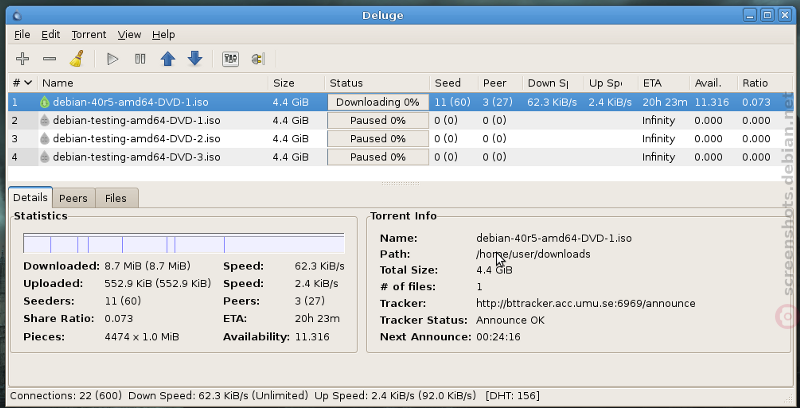This screenshot has height=408, width=800.
Task: Click Paused 0% bar of debian-testing-amd64-DVD-2.iso
Action: coord(378,139)
